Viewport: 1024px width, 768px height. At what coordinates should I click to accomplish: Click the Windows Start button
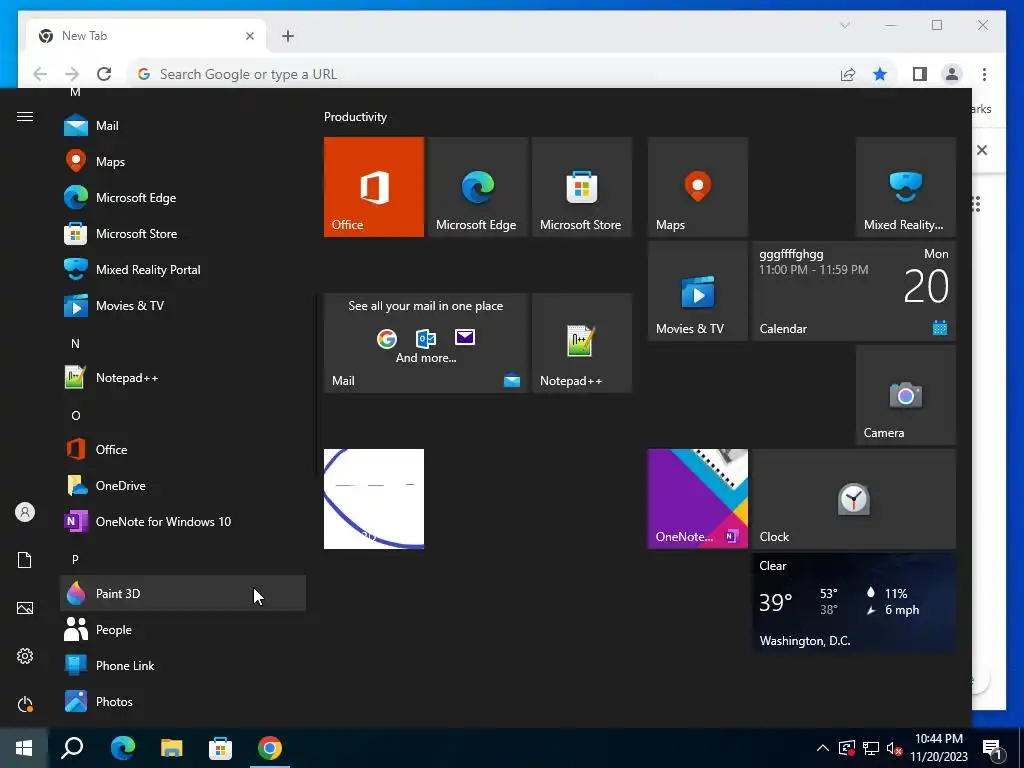tap(24, 748)
